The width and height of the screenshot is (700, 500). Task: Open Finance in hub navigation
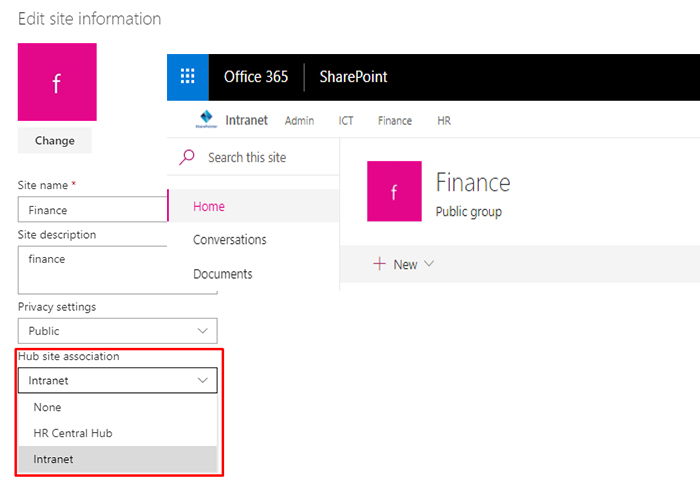pos(395,121)
